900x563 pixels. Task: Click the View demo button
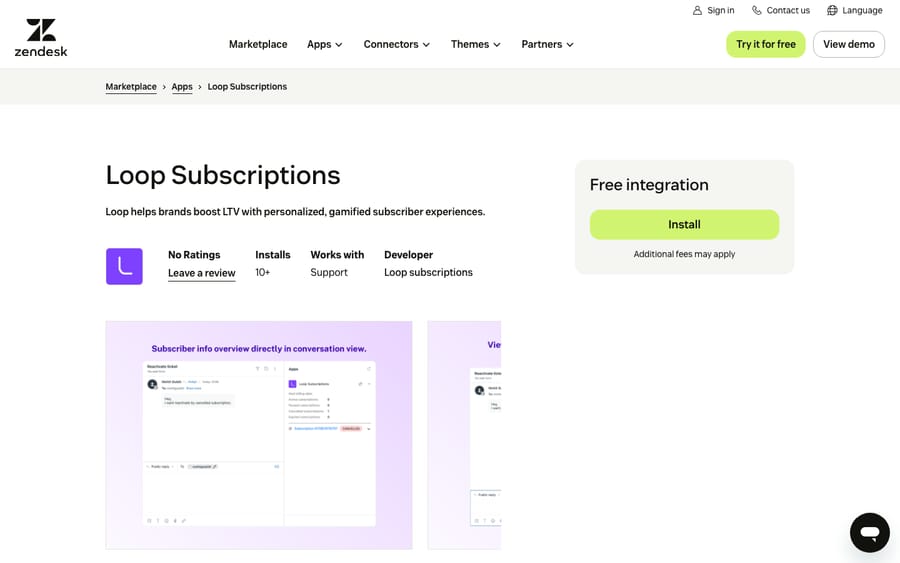(x=848, y=44)
